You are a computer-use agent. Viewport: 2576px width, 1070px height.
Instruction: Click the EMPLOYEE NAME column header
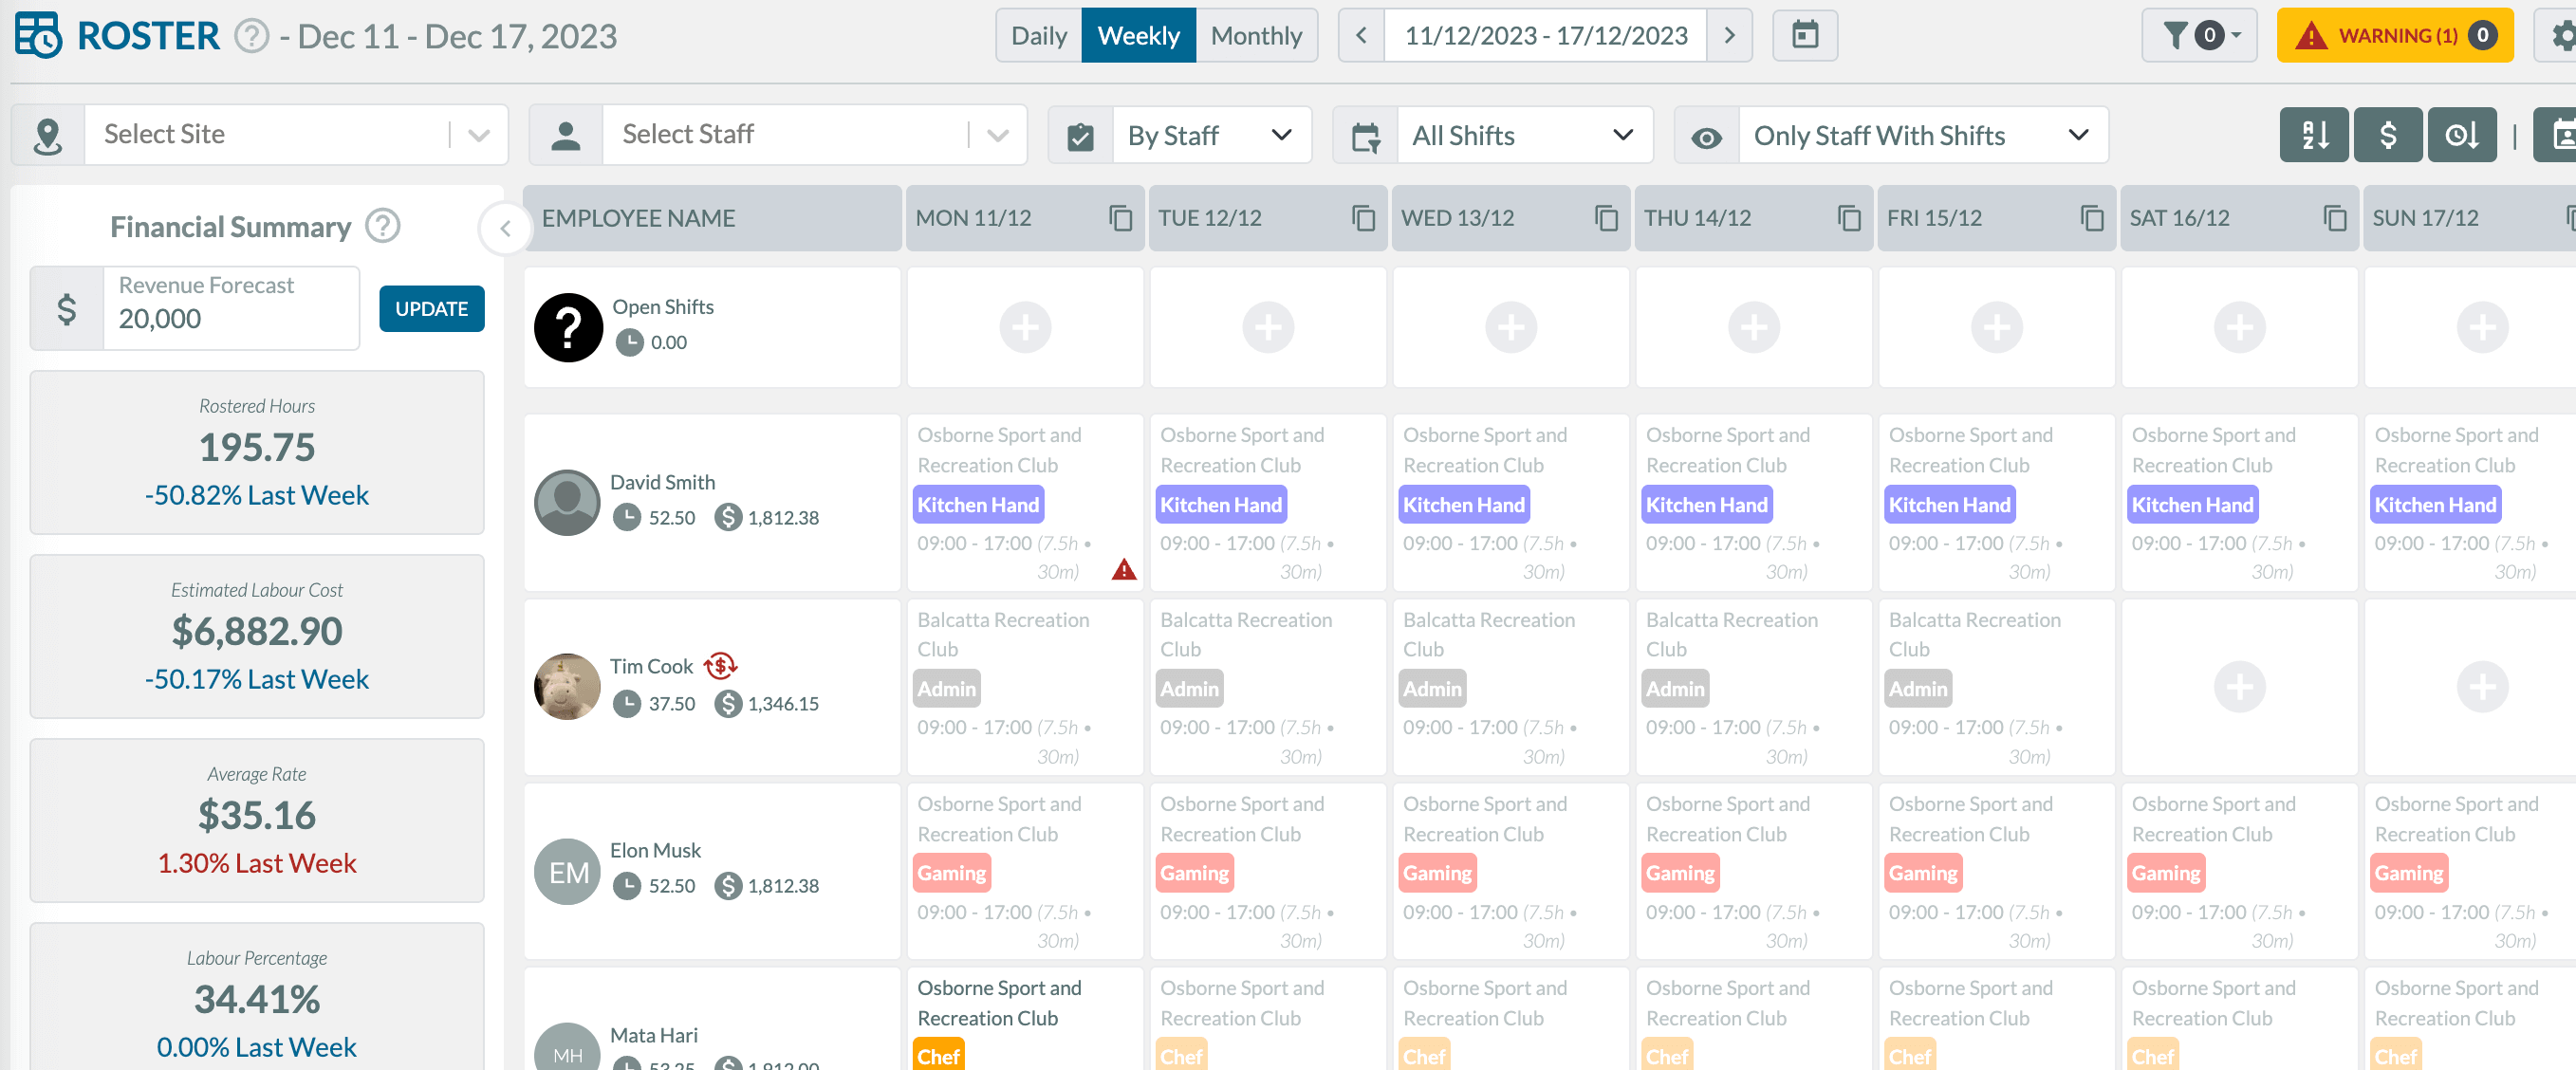click(x=712, y=218)
